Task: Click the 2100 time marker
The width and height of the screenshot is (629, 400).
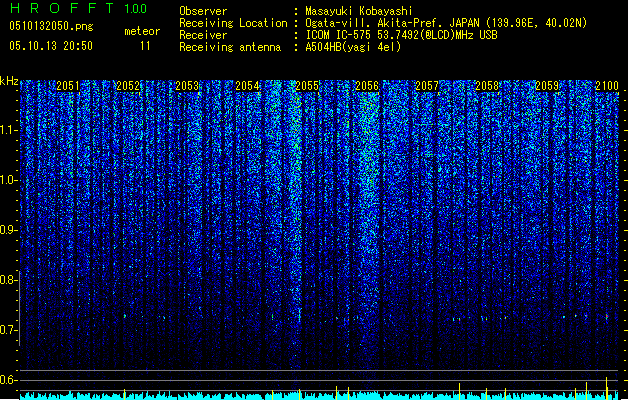Action: [607, 86]
